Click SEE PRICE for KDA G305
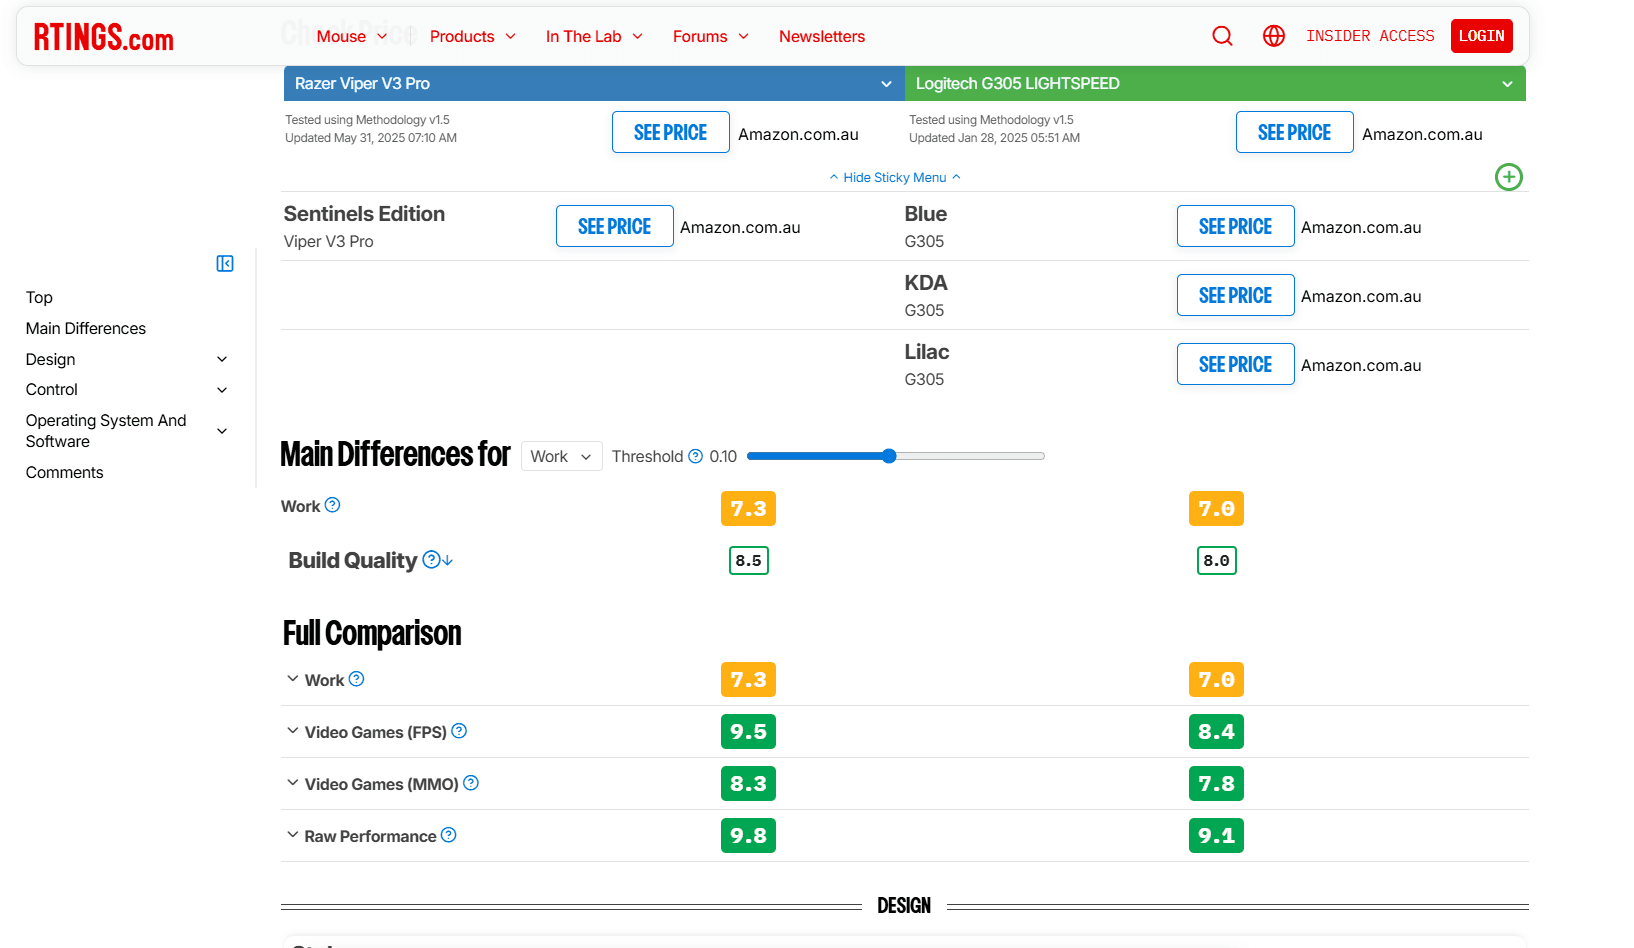 click(x=1236, y=295)
